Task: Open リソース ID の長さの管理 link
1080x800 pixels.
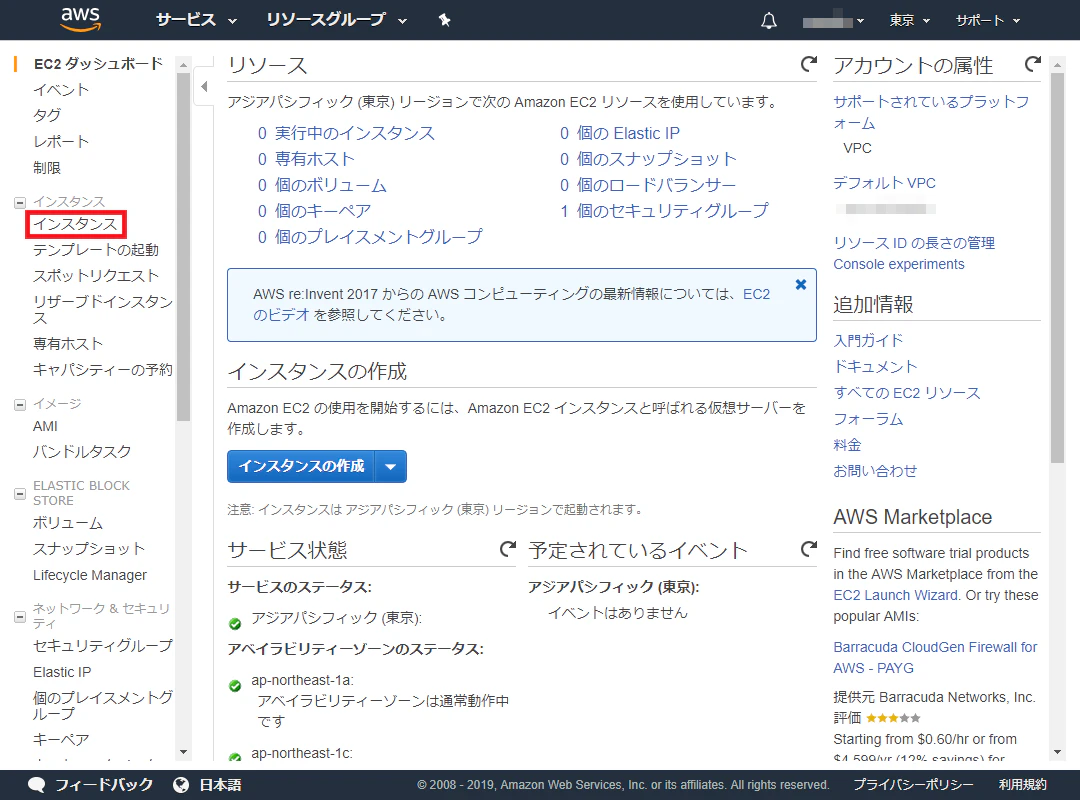Action: tap(914, 243)
